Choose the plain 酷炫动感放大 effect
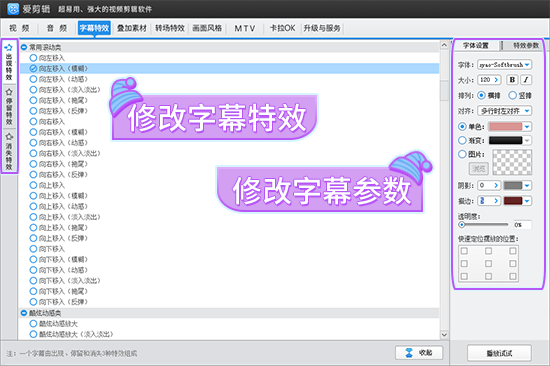Screen dimensions: 550x366 (x=53, y=324)
